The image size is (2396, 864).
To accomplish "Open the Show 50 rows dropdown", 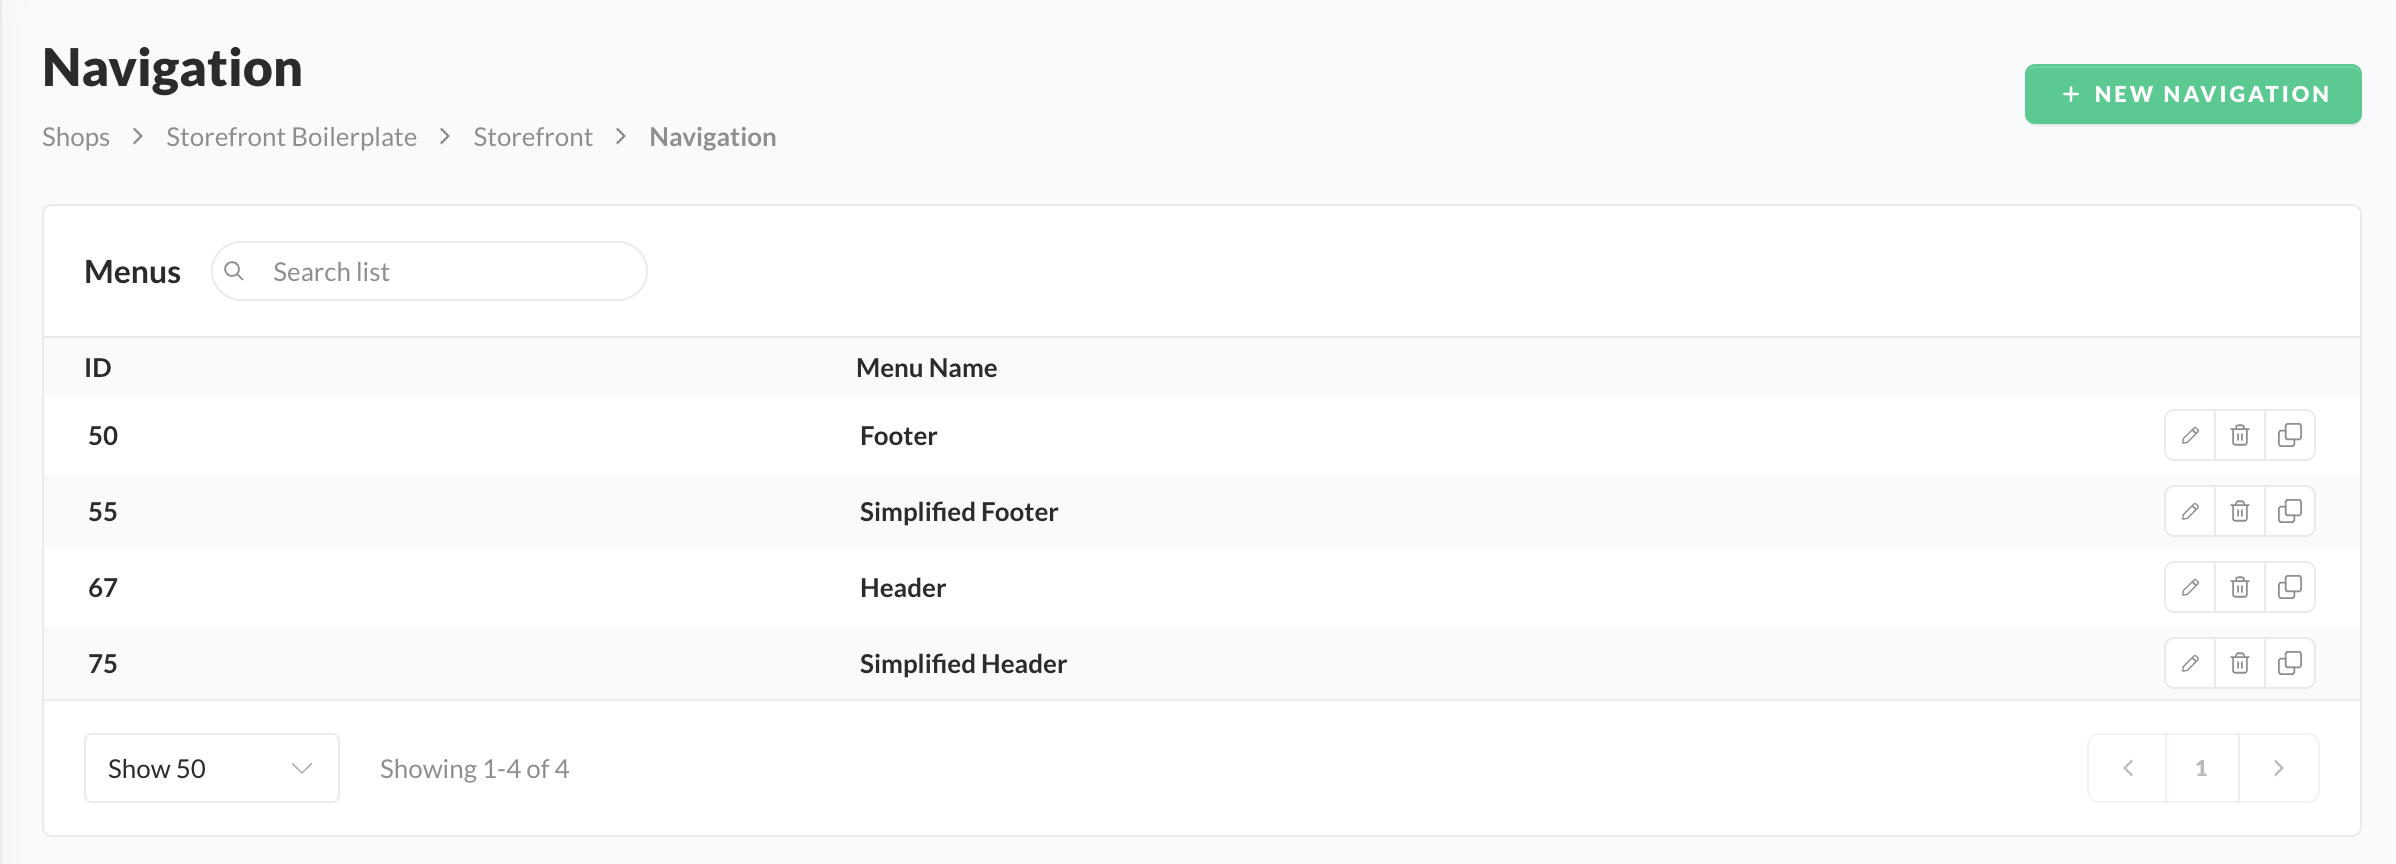I will click(x=211, y=768).
